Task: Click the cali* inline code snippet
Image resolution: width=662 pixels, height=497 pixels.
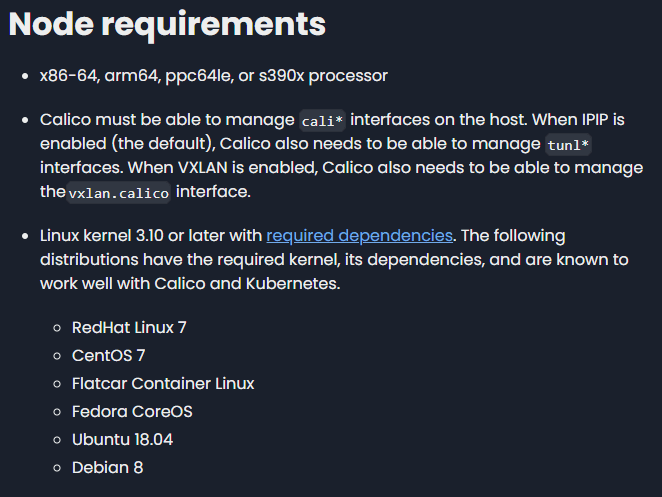Action: pyautogui.click(x=321, y=121)
